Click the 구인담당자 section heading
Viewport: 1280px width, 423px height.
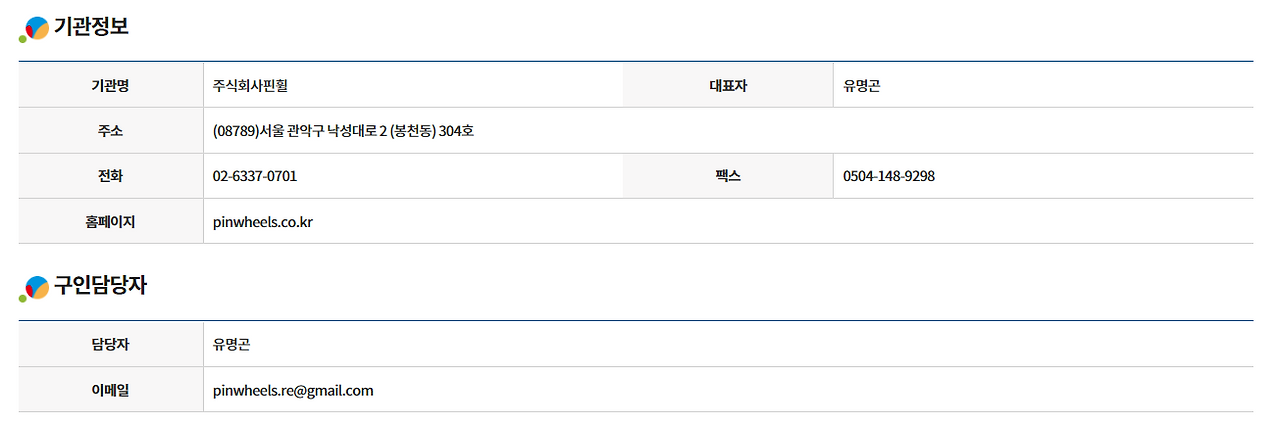point(100,286)
